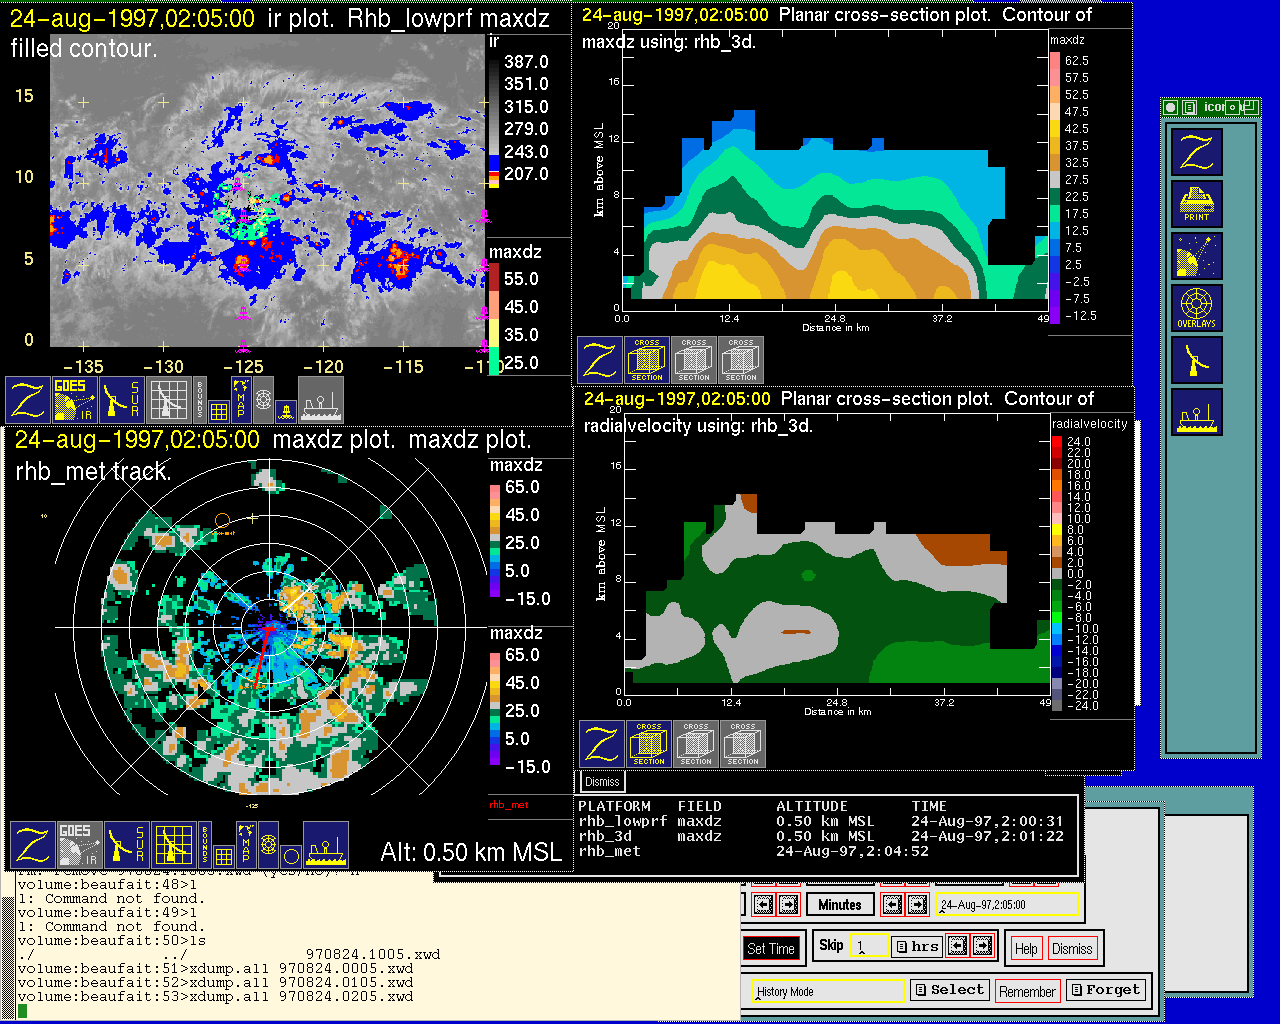
Task: Open the Forget menu
Action: [1104, 990]
